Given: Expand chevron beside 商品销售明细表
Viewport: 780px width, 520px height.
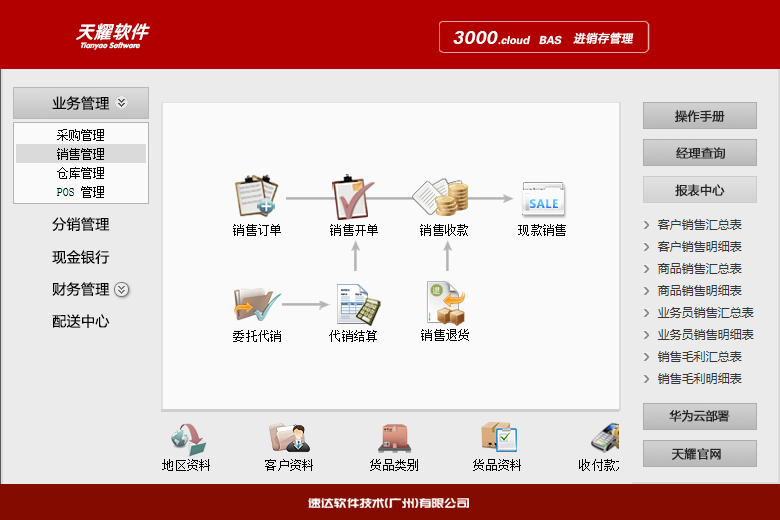Looking at the screenshot, I should 646,291.
